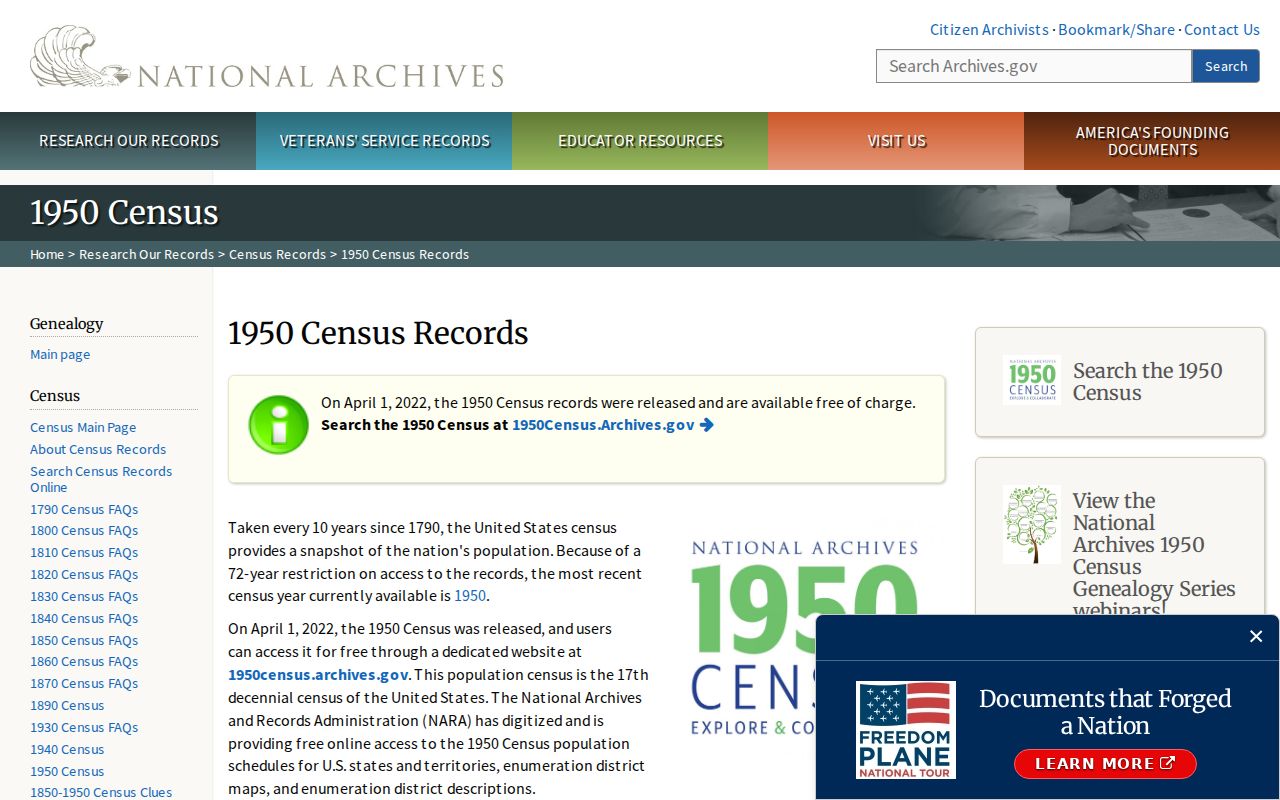
Task: Click Census Records breadcrumb link
Action: pos(277,254)
